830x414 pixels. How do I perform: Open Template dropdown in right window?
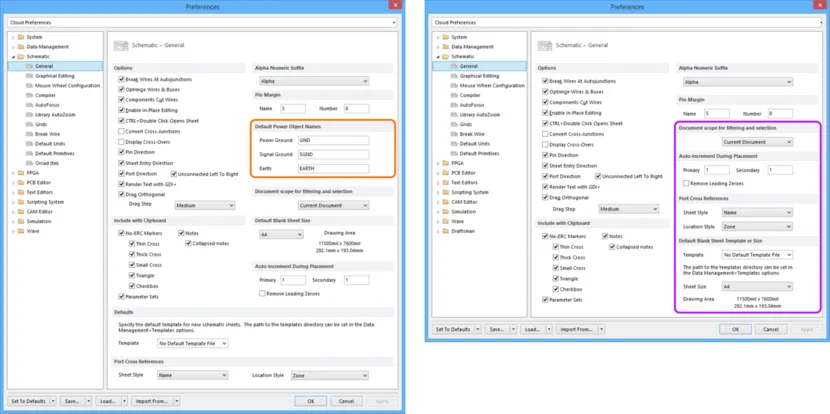(757, 255)
